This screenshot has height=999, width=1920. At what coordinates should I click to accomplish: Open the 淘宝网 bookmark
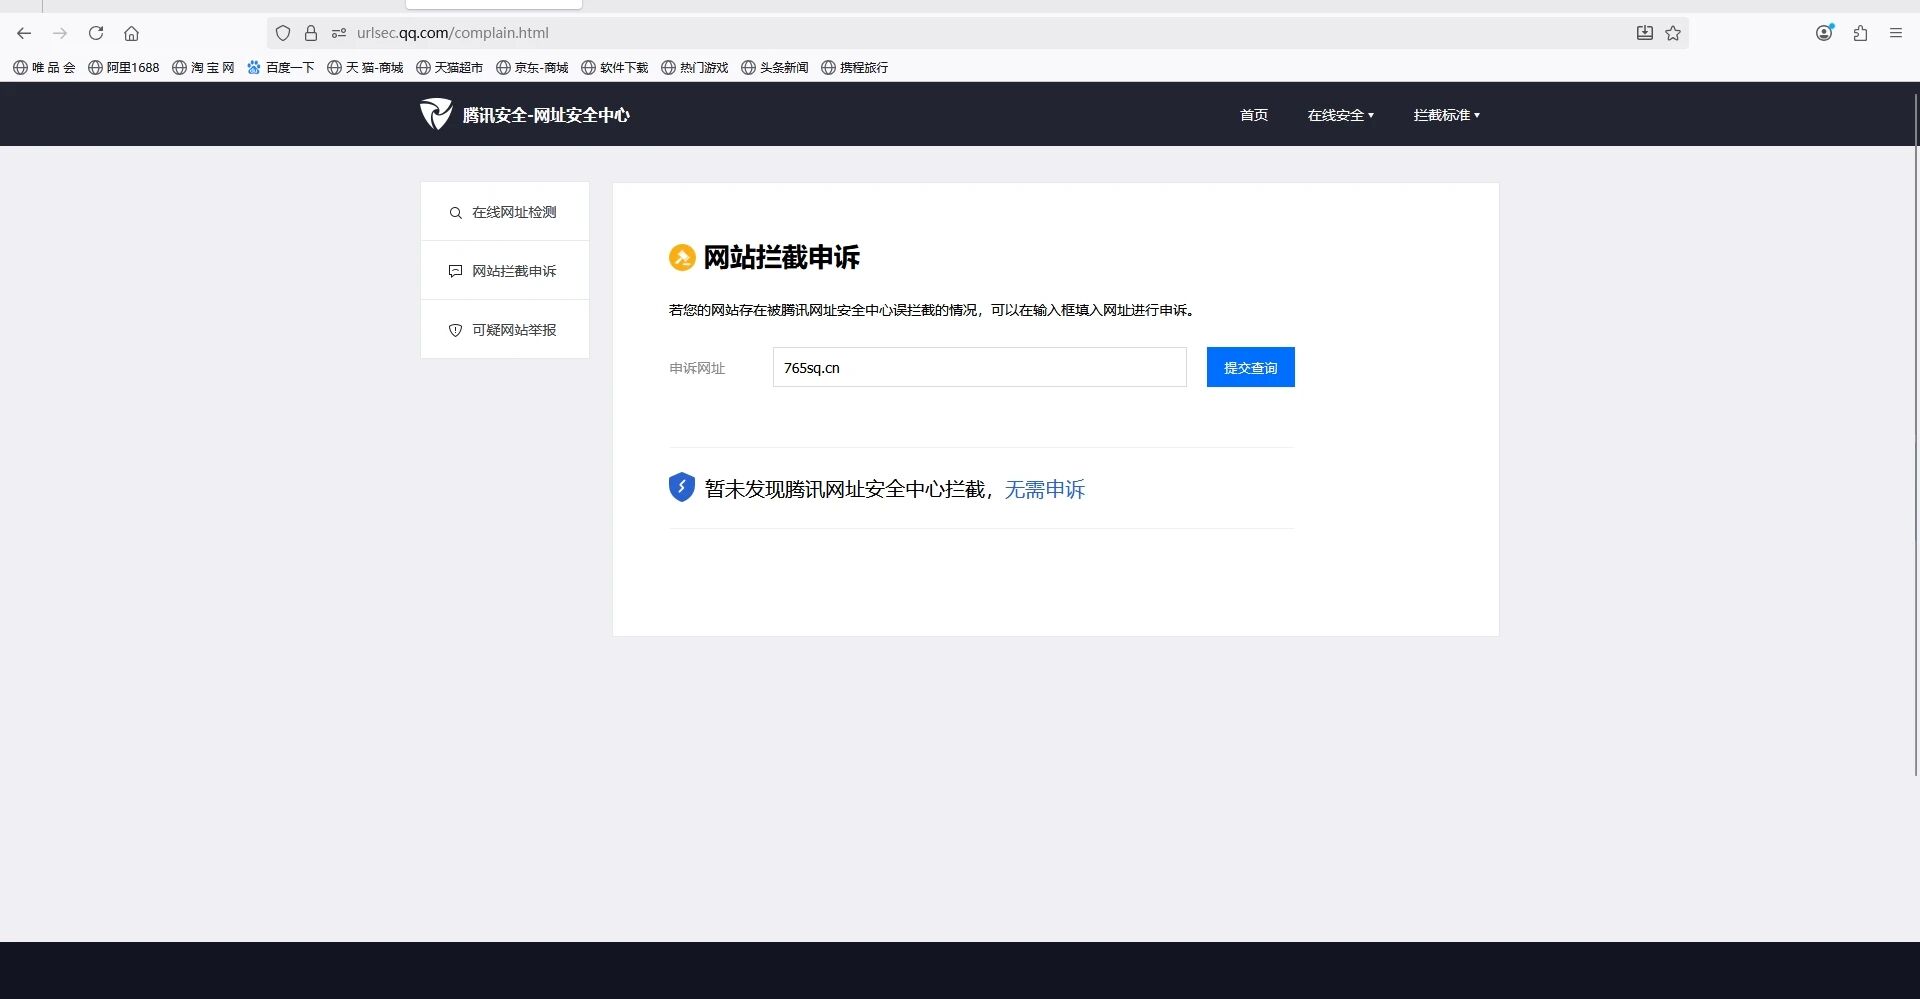(x=203, y=68)
